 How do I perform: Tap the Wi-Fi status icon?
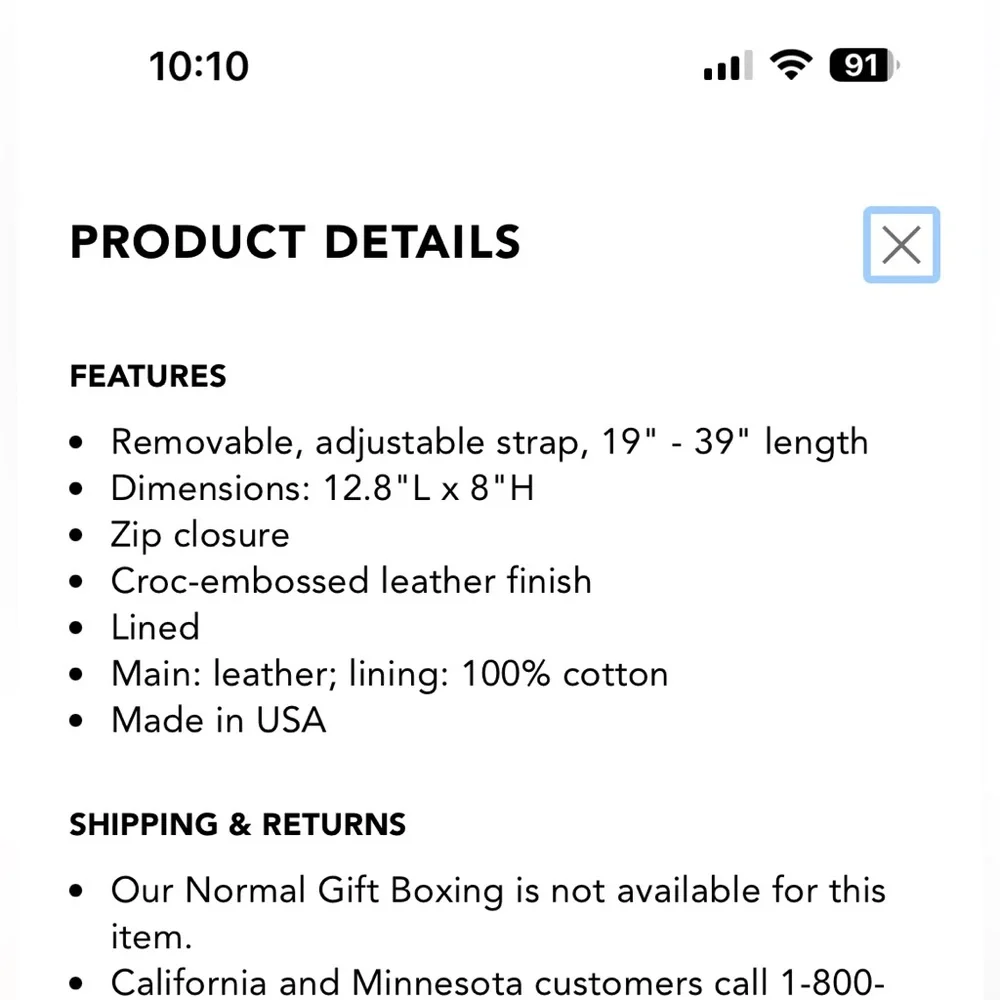point(790,66)
